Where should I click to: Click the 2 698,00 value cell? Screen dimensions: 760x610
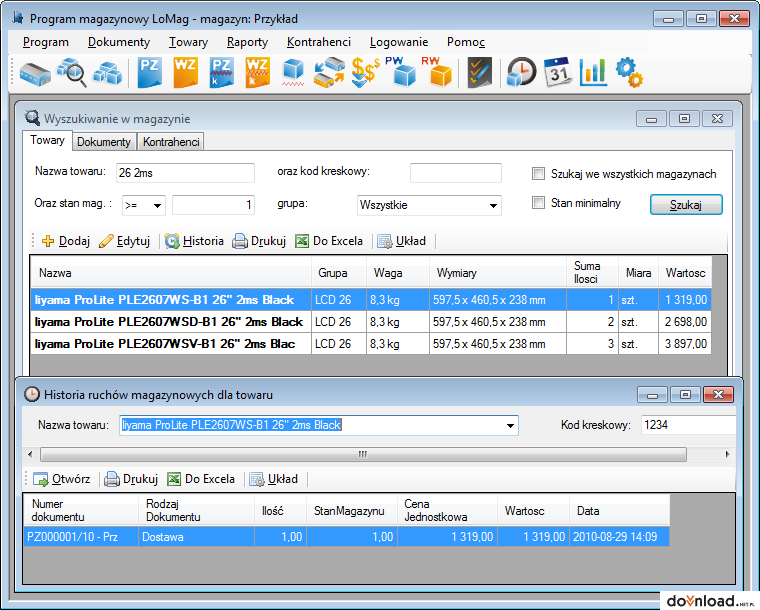click(685, 322)
